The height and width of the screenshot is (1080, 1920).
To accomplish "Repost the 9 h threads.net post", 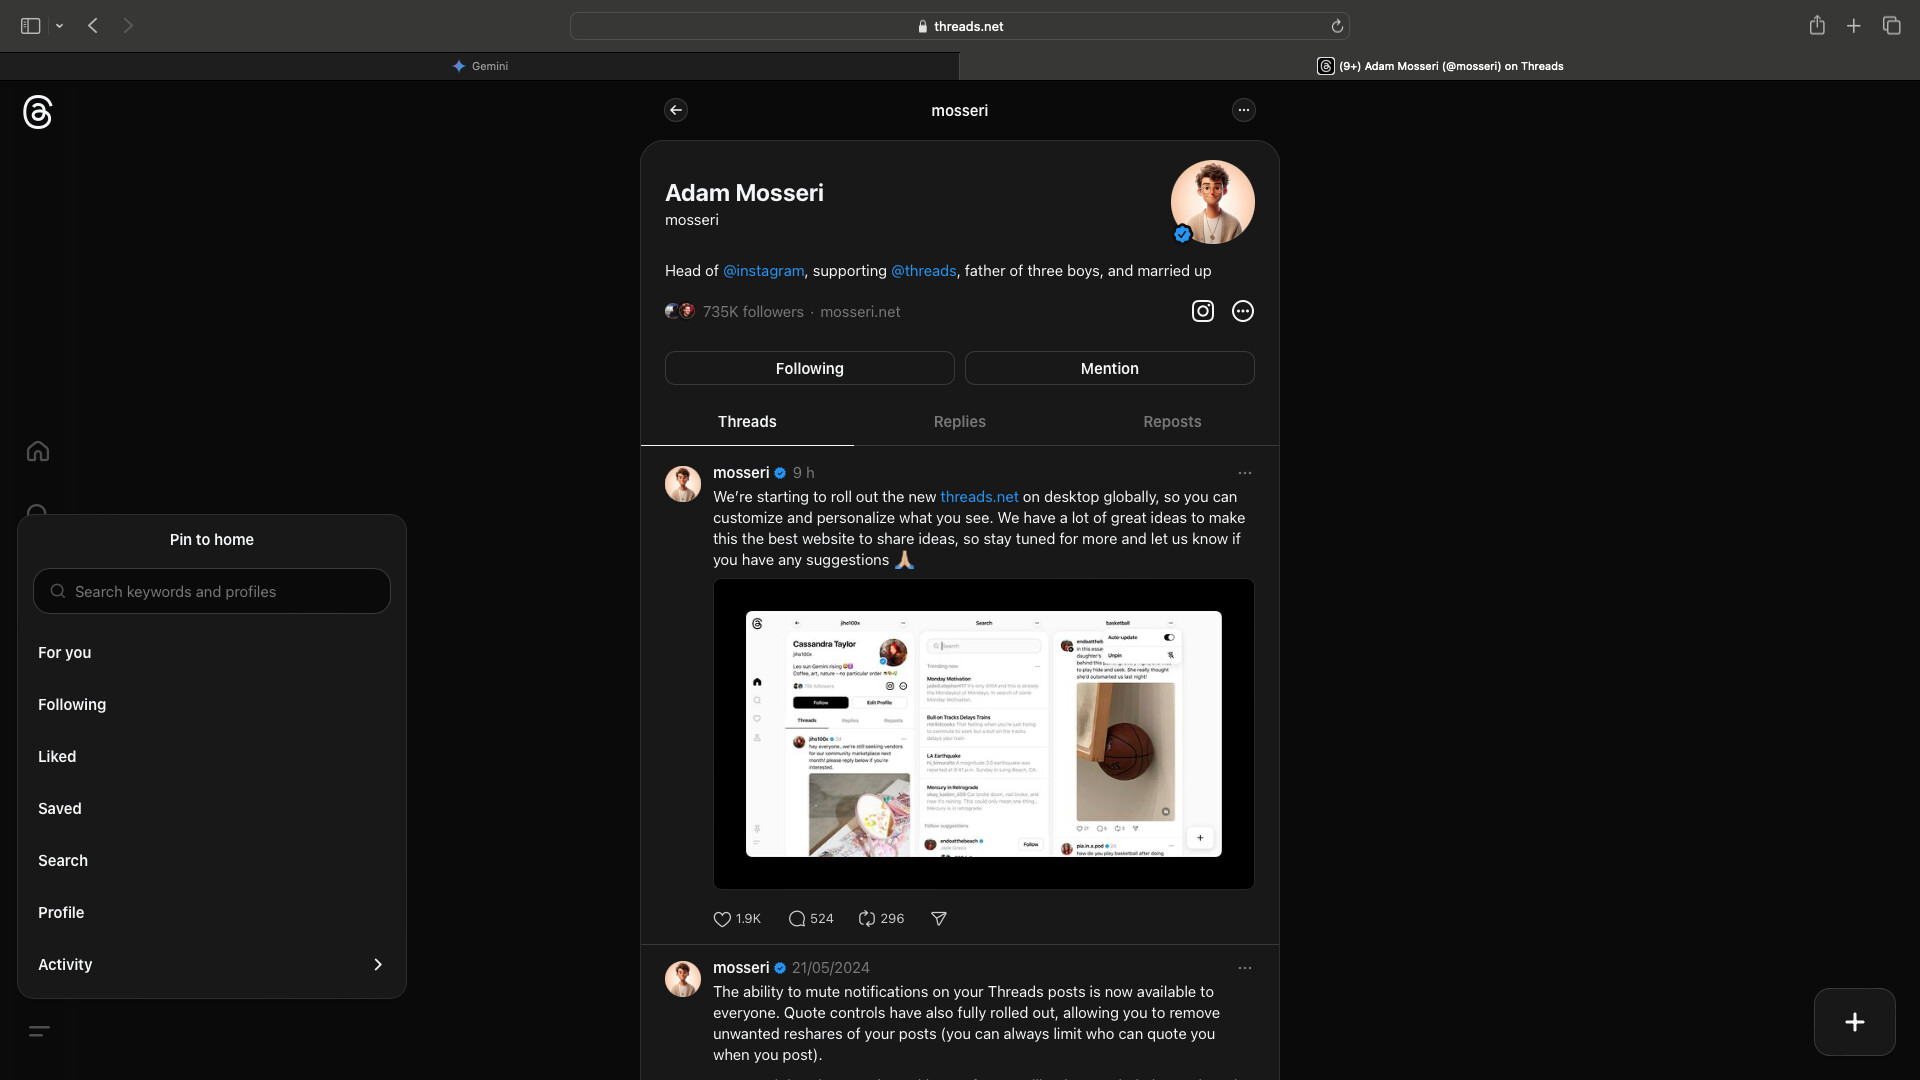I will pyautogui.click(x=867, y=919).
